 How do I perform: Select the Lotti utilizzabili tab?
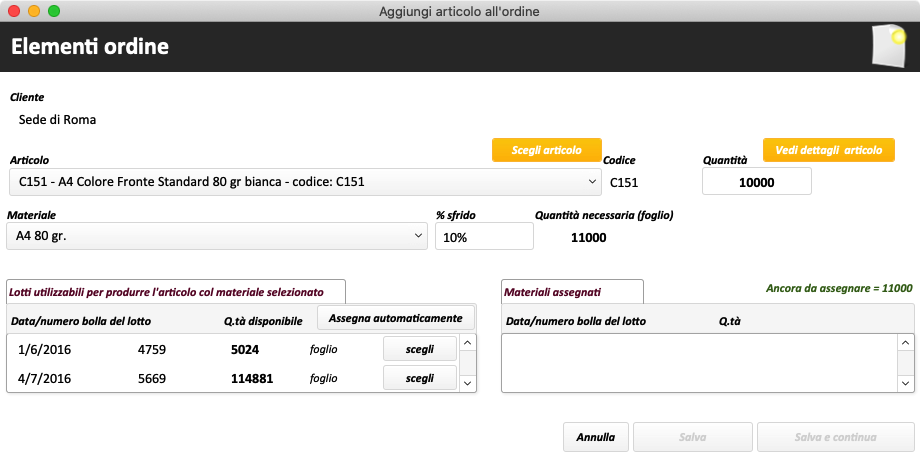(175, 292)
